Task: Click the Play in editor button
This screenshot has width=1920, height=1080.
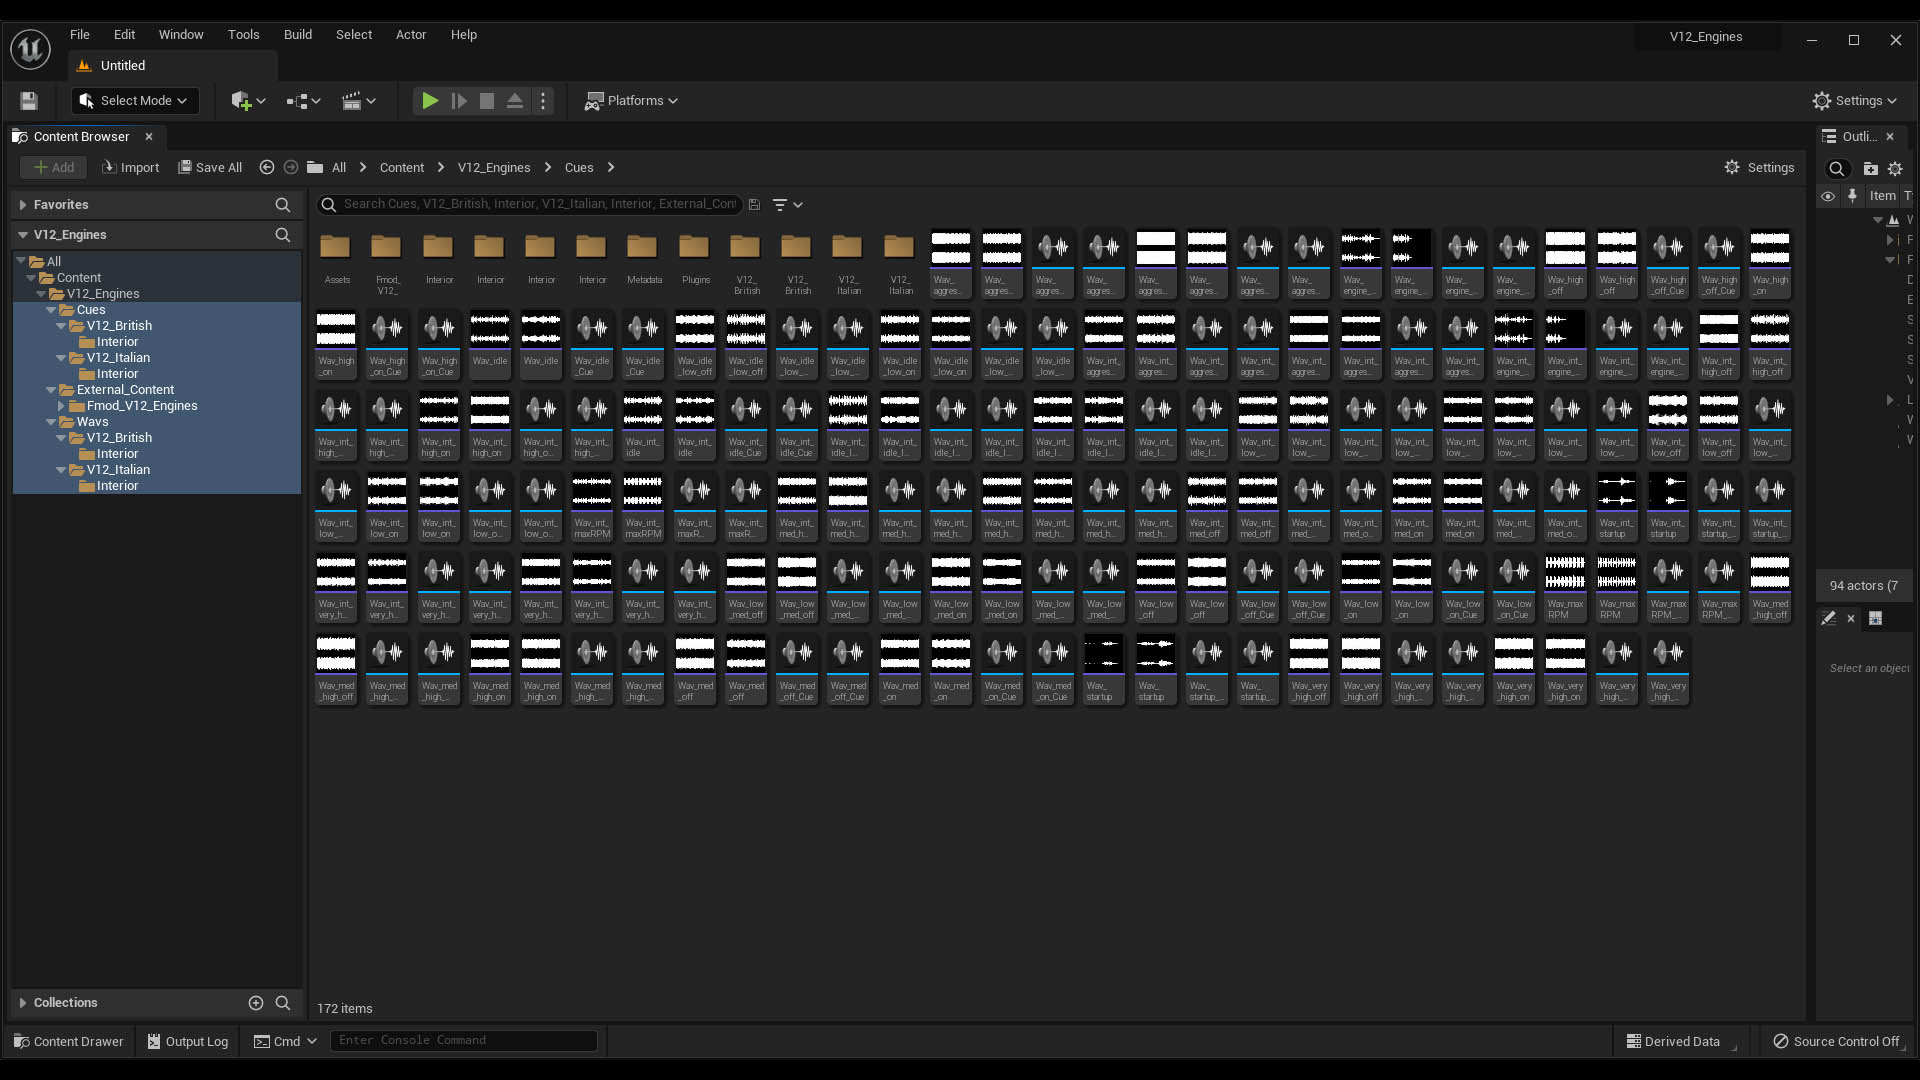Action: coord(429,100)
